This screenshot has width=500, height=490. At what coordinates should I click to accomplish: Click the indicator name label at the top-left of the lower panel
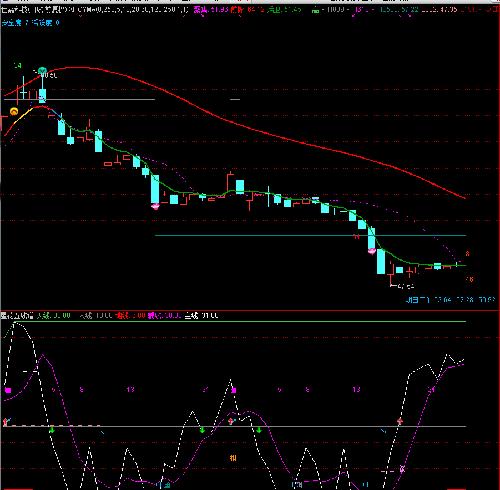(17, 315)
